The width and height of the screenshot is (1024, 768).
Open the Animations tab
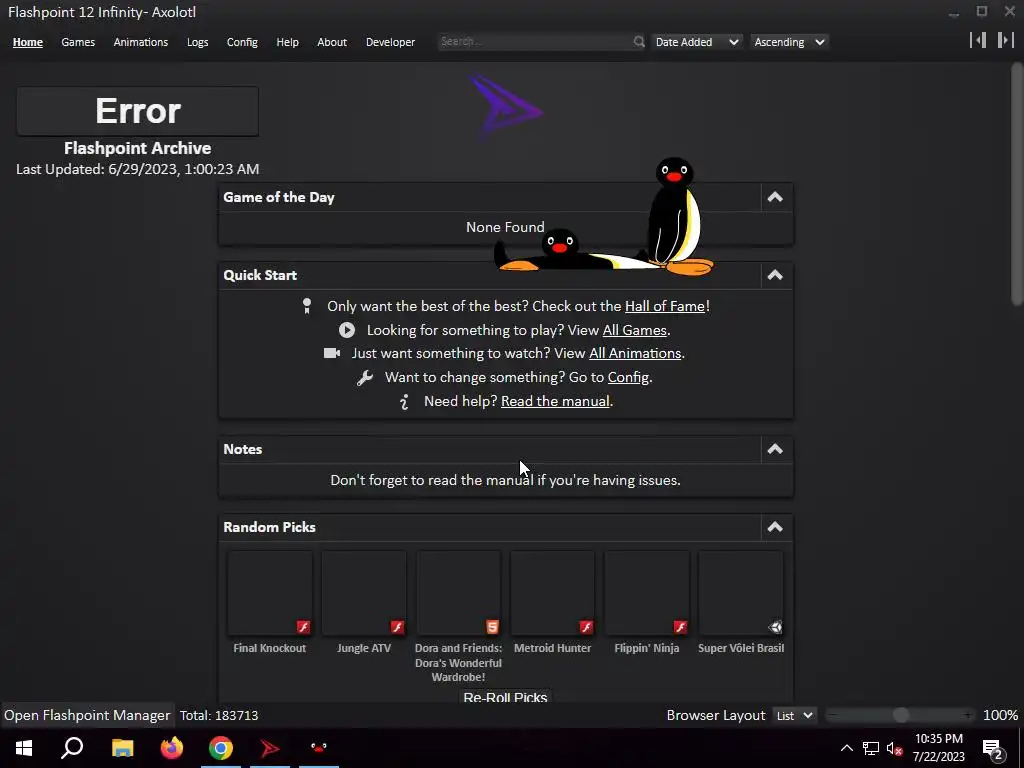[x=140, y=42]
